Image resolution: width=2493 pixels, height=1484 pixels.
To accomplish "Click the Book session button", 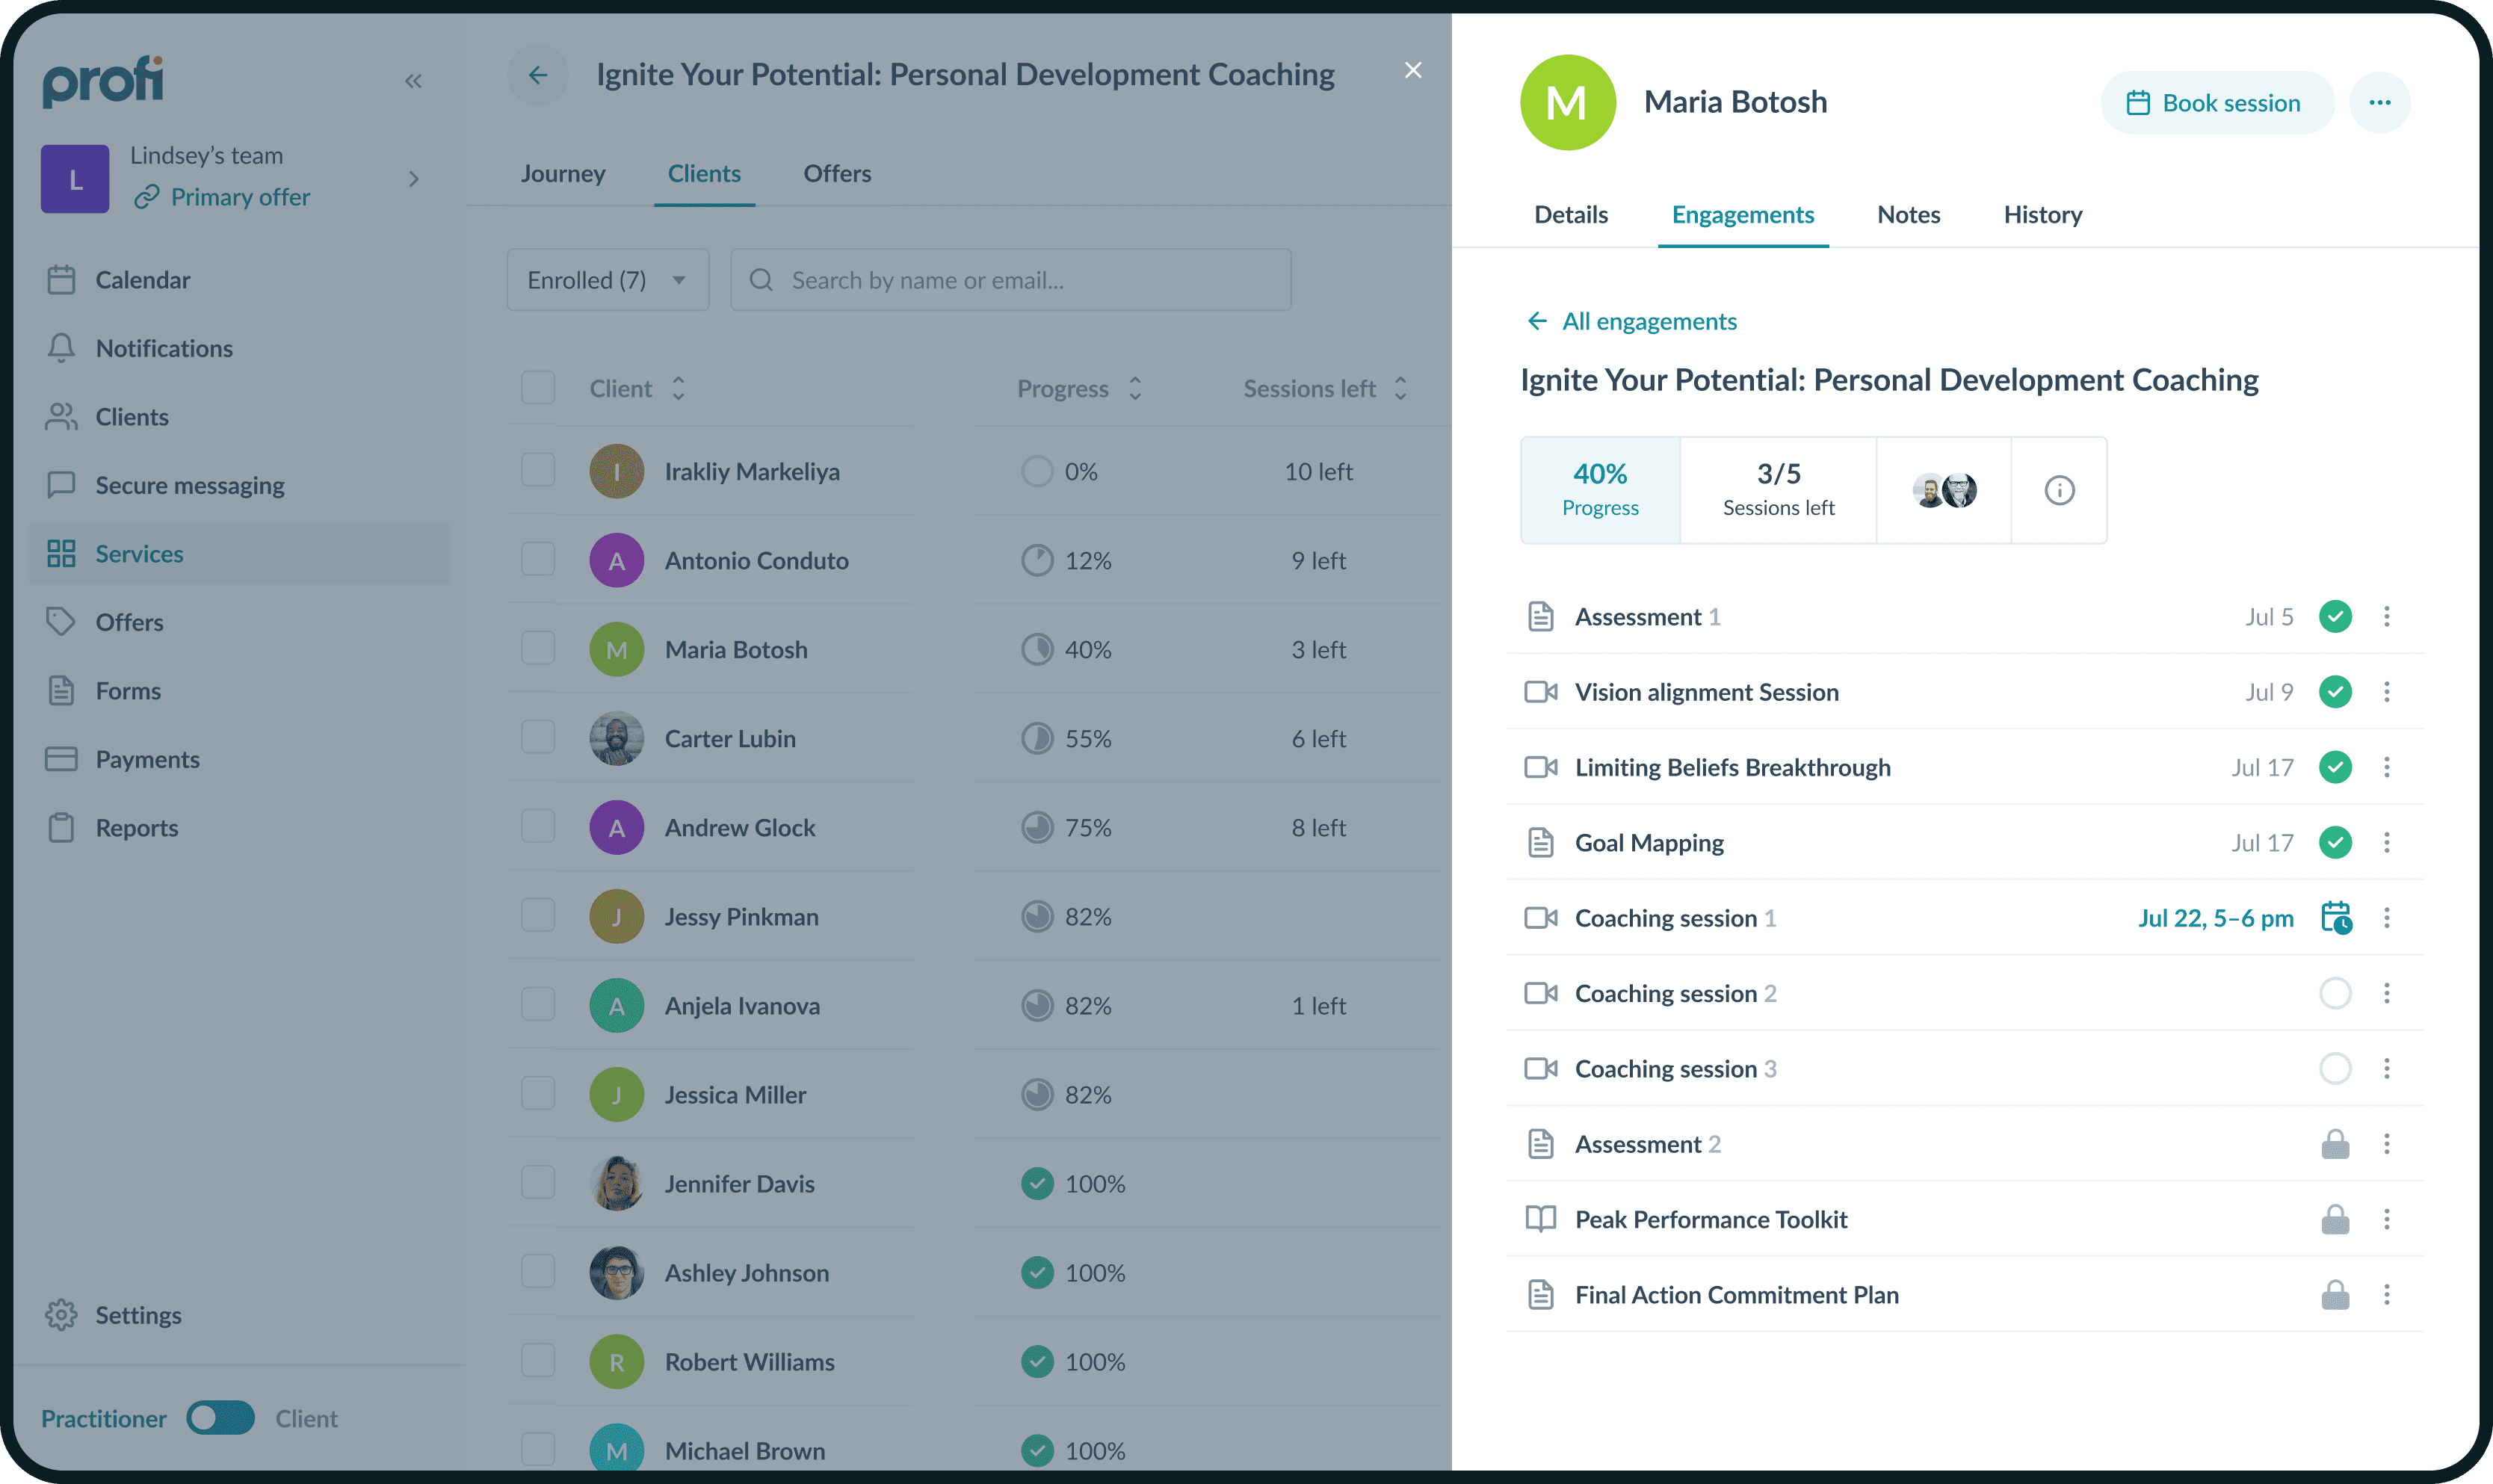I will pos(2216,102).
